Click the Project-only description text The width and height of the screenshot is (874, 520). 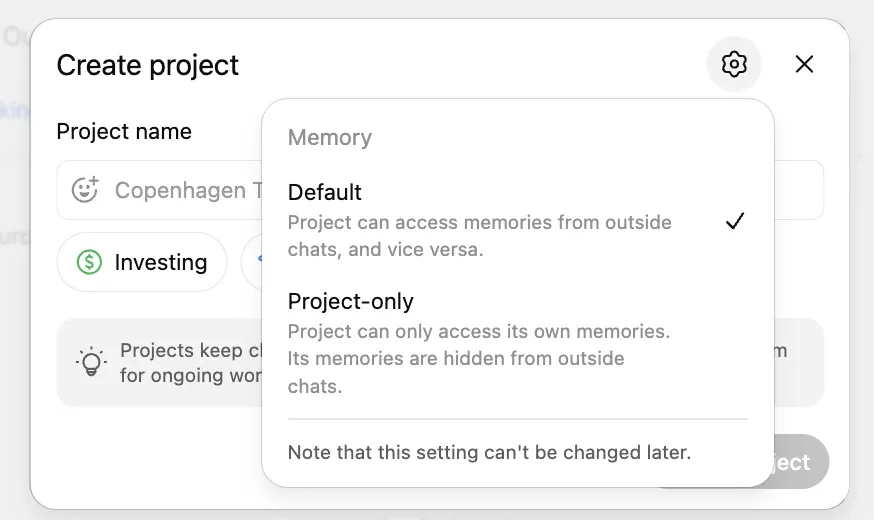(478, 358)
